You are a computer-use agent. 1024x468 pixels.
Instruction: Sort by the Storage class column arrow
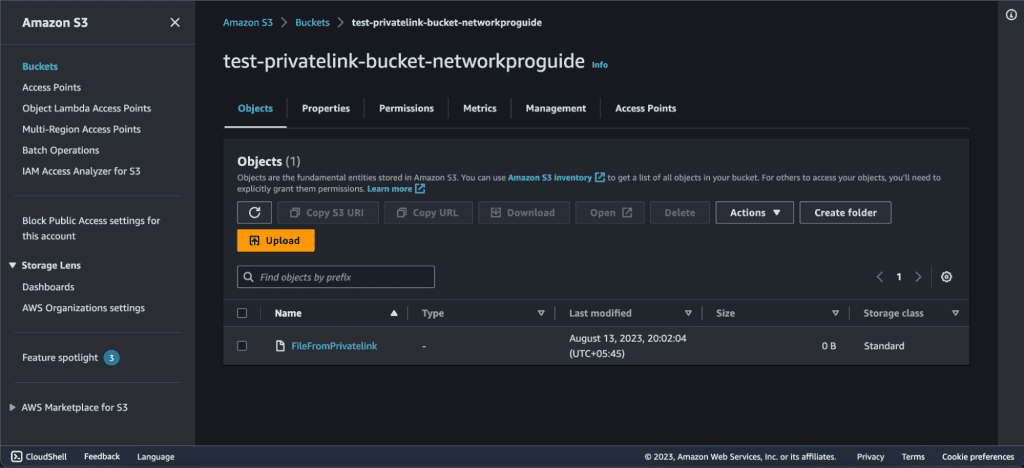(955, 313)
